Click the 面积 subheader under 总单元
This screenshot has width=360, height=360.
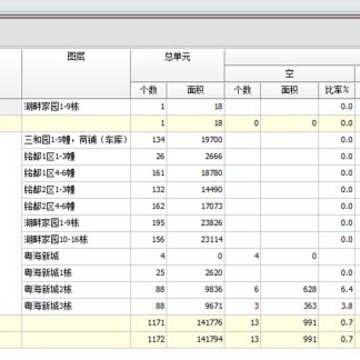tap(195, 90)
